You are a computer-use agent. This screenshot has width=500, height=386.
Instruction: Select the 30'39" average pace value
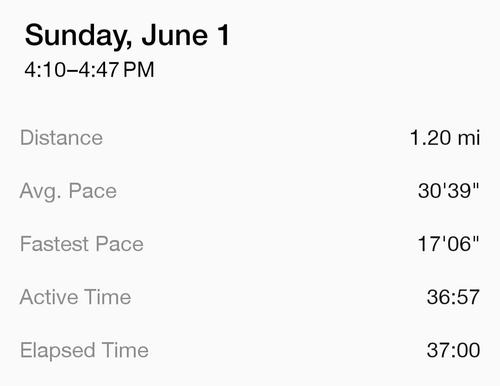(x=449, y=191)
